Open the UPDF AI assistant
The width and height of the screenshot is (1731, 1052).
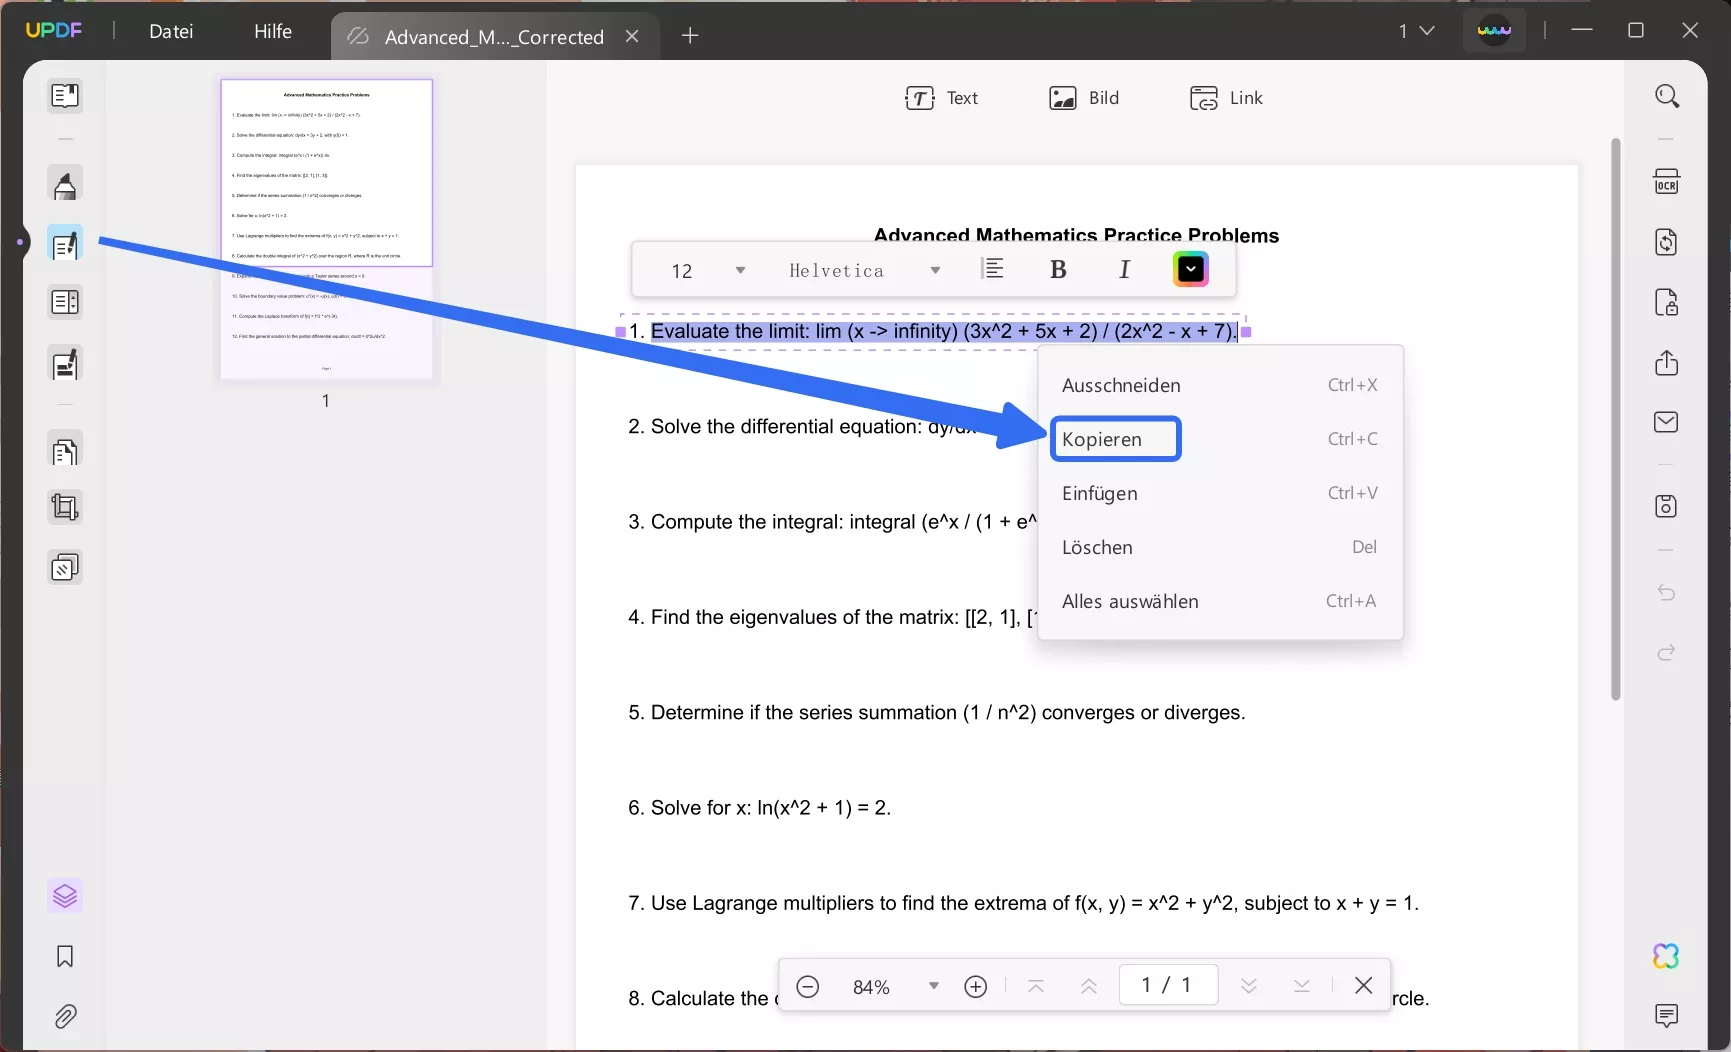1667,957
